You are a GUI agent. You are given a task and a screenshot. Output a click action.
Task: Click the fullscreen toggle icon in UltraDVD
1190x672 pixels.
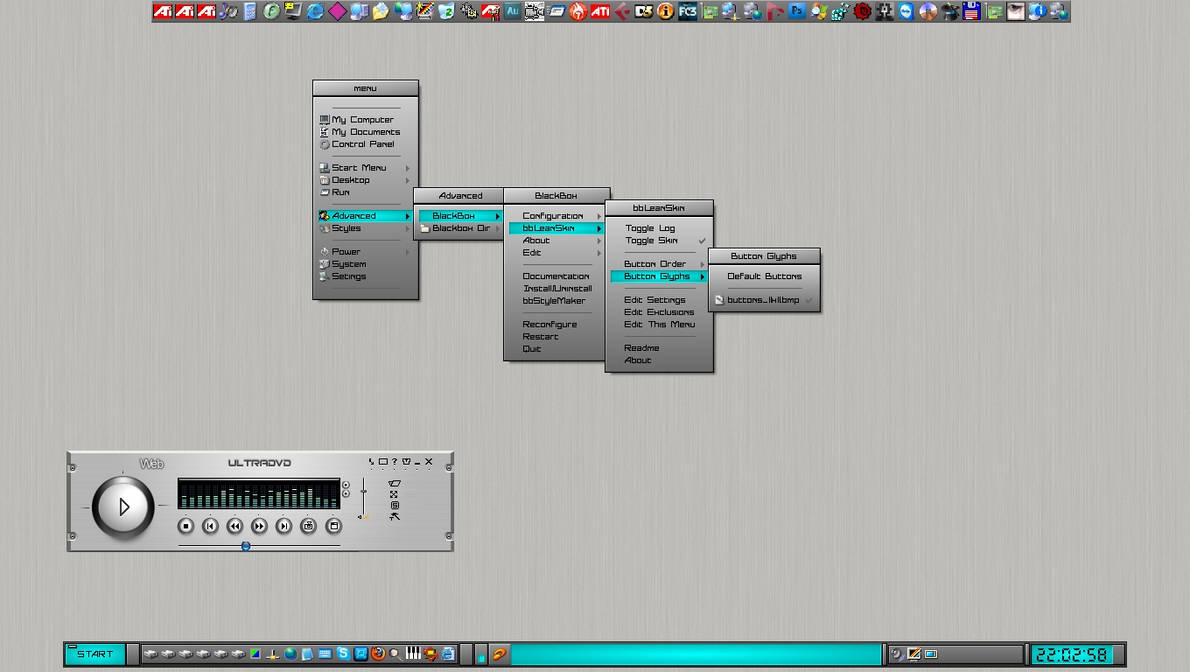(x=394, y=494)
